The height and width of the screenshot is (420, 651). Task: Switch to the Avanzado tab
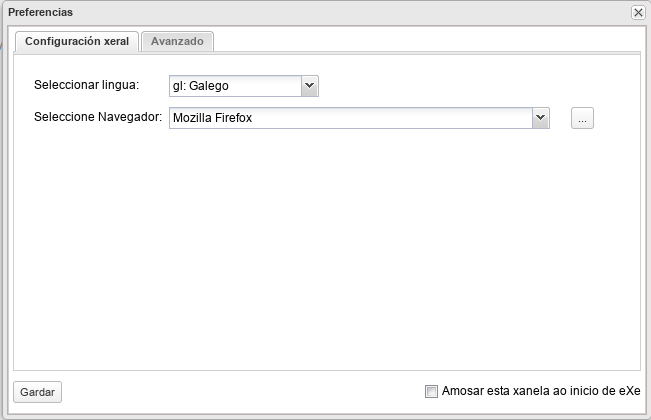[x=177, y=42]
